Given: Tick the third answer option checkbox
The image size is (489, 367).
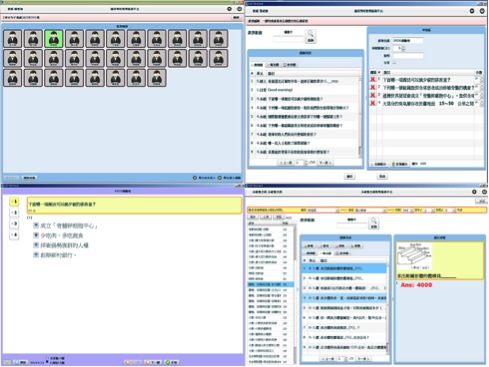Looking at the screenshot, I should click(x=36, y=245).
